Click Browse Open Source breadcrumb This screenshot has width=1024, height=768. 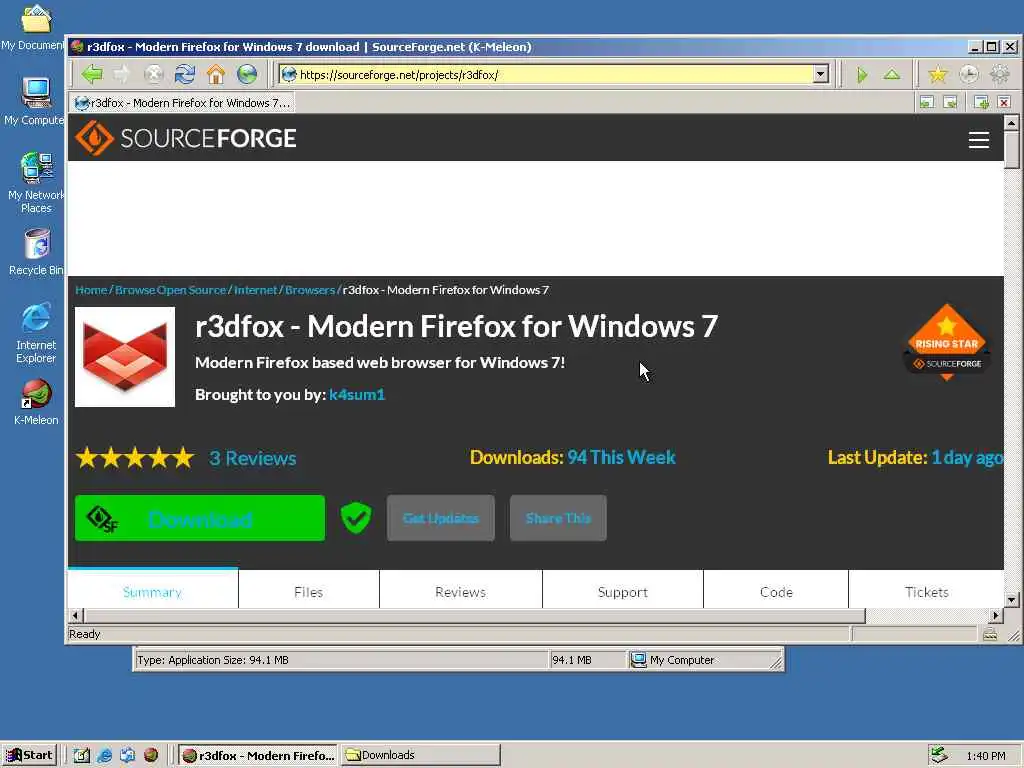click(x=170, y=290)
